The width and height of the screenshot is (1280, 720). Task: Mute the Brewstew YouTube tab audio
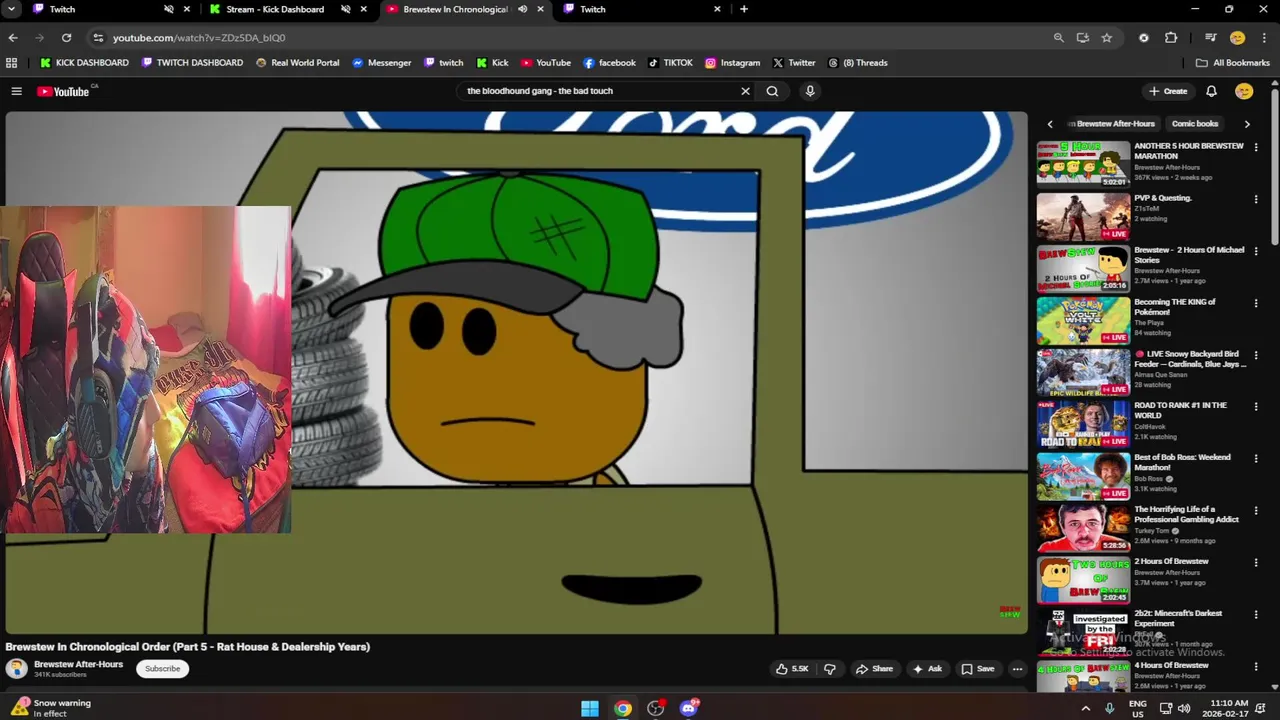point(522,9)
